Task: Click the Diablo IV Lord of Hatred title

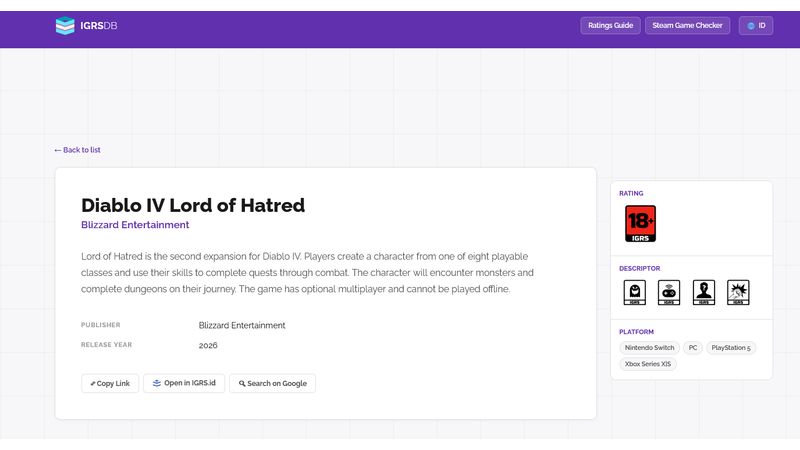Action: (x=193, y=205)
